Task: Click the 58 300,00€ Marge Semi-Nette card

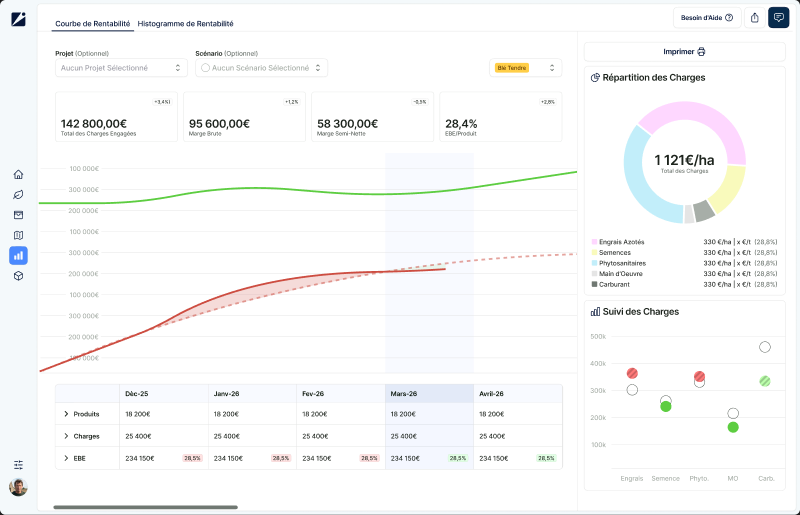Action: [x=372, y=117]
